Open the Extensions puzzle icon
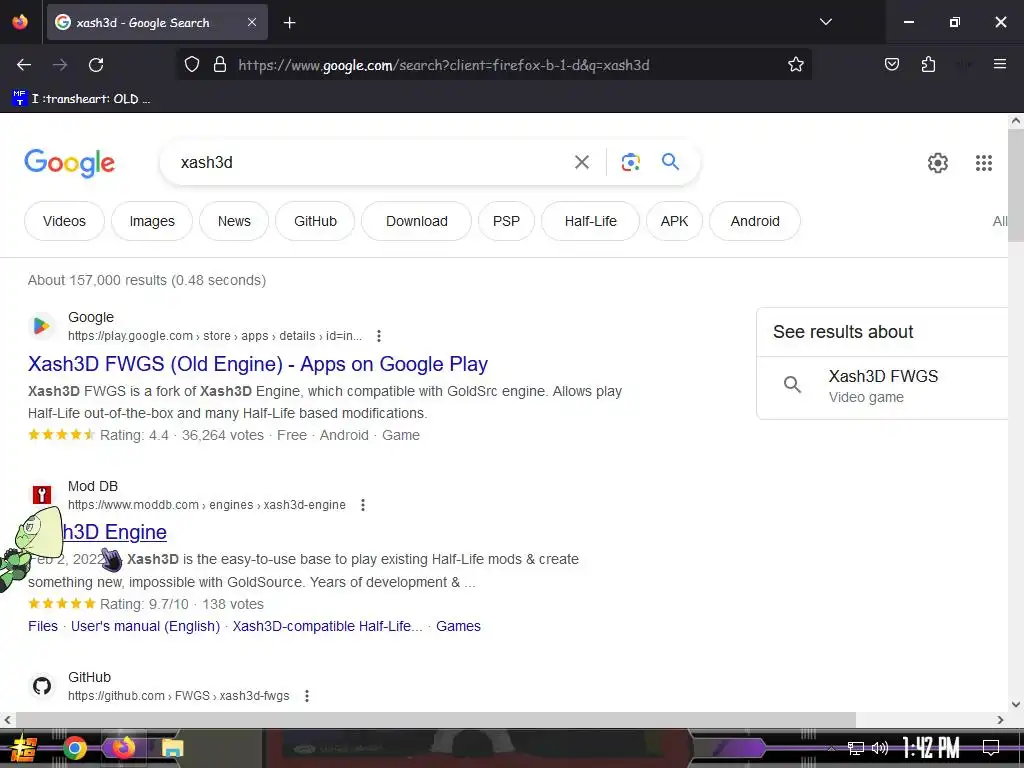 tap(928, 64)
